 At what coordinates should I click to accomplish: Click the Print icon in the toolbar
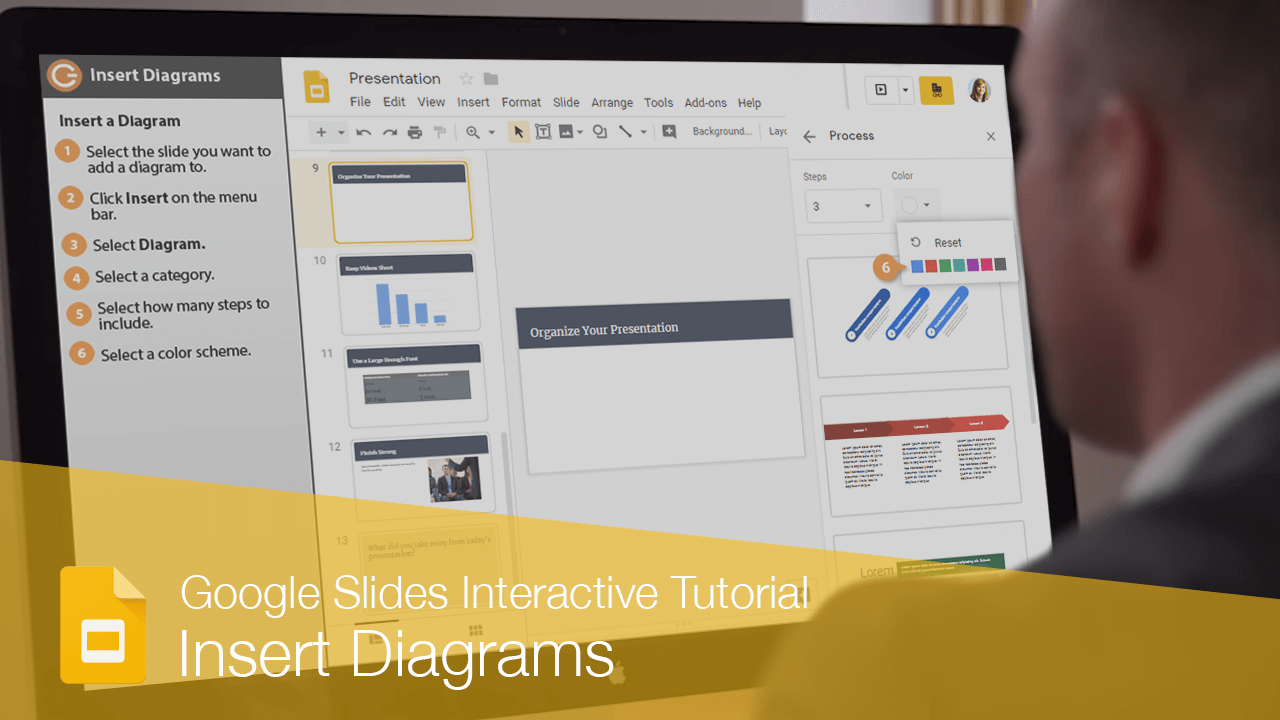click(414, 132)
